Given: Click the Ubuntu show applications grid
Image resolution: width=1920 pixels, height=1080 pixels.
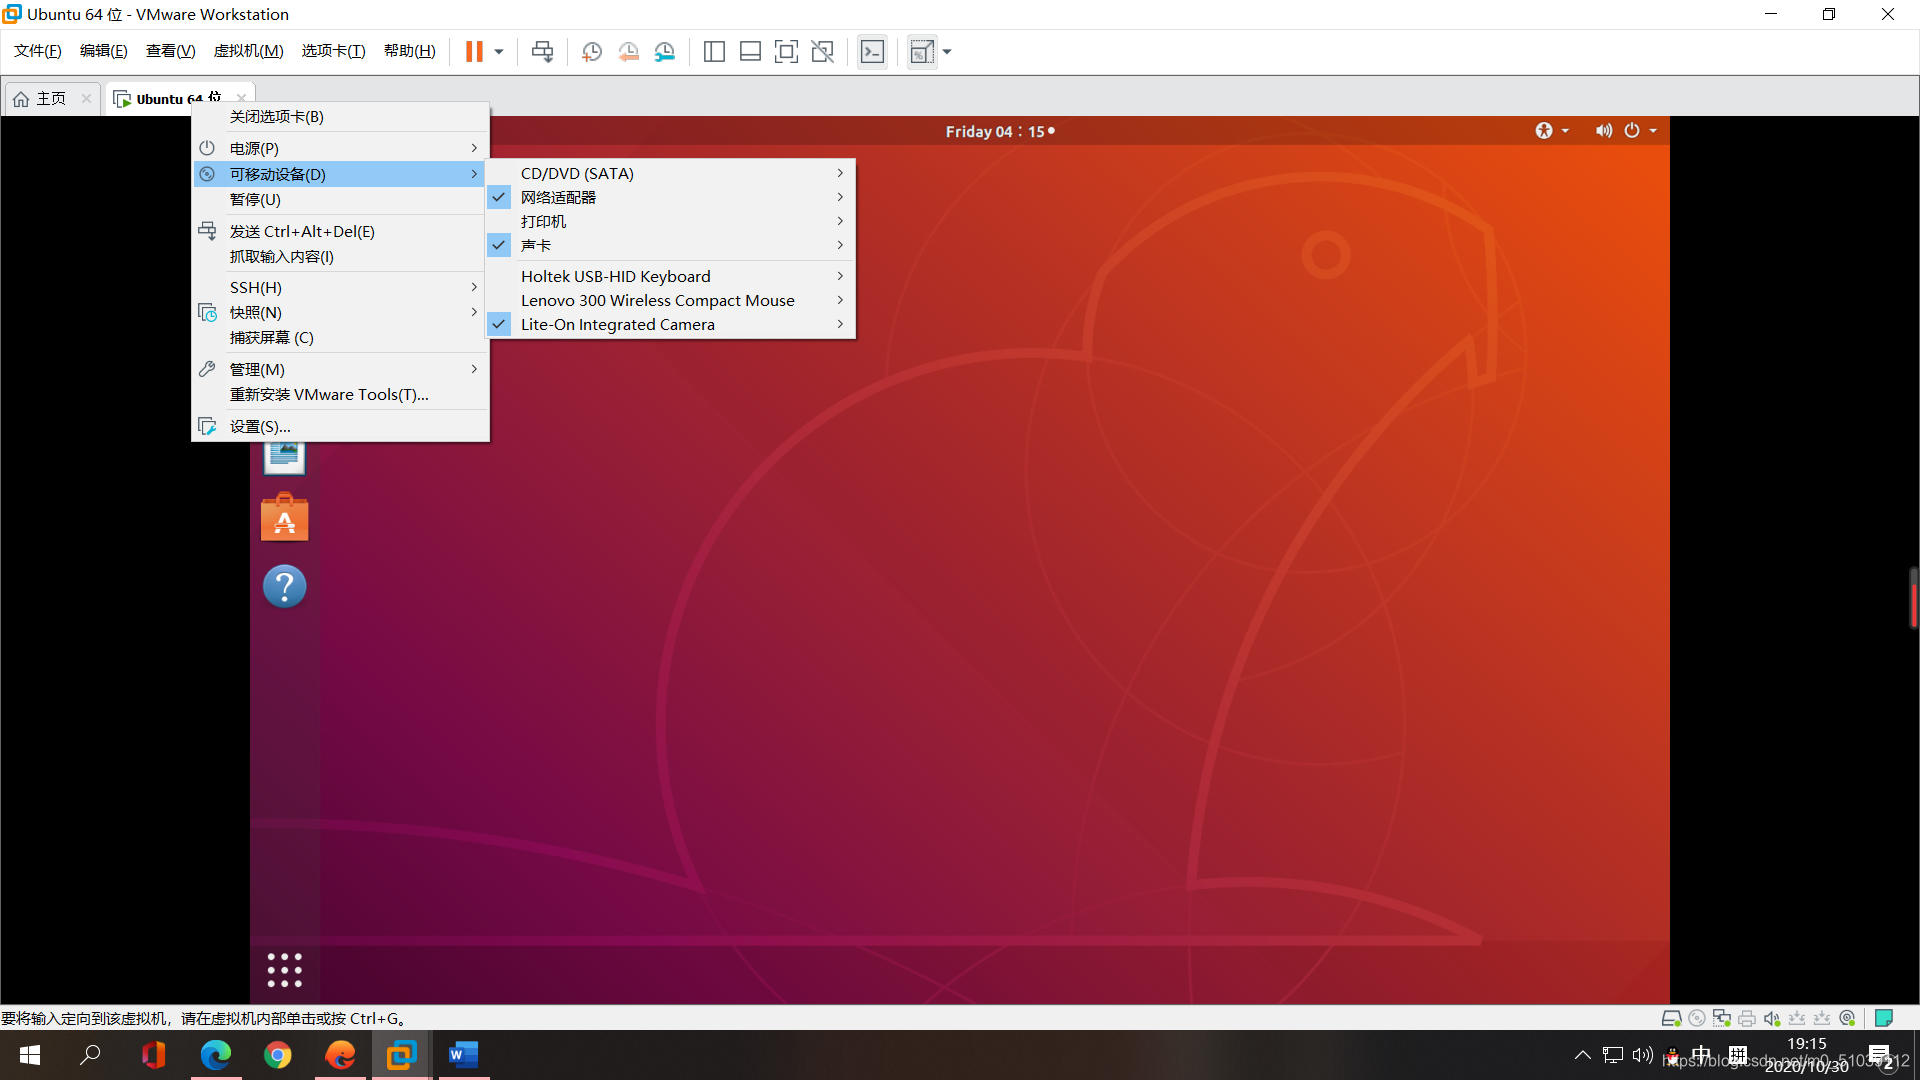Looking at the screenshot, I should (x=285, y=970).
